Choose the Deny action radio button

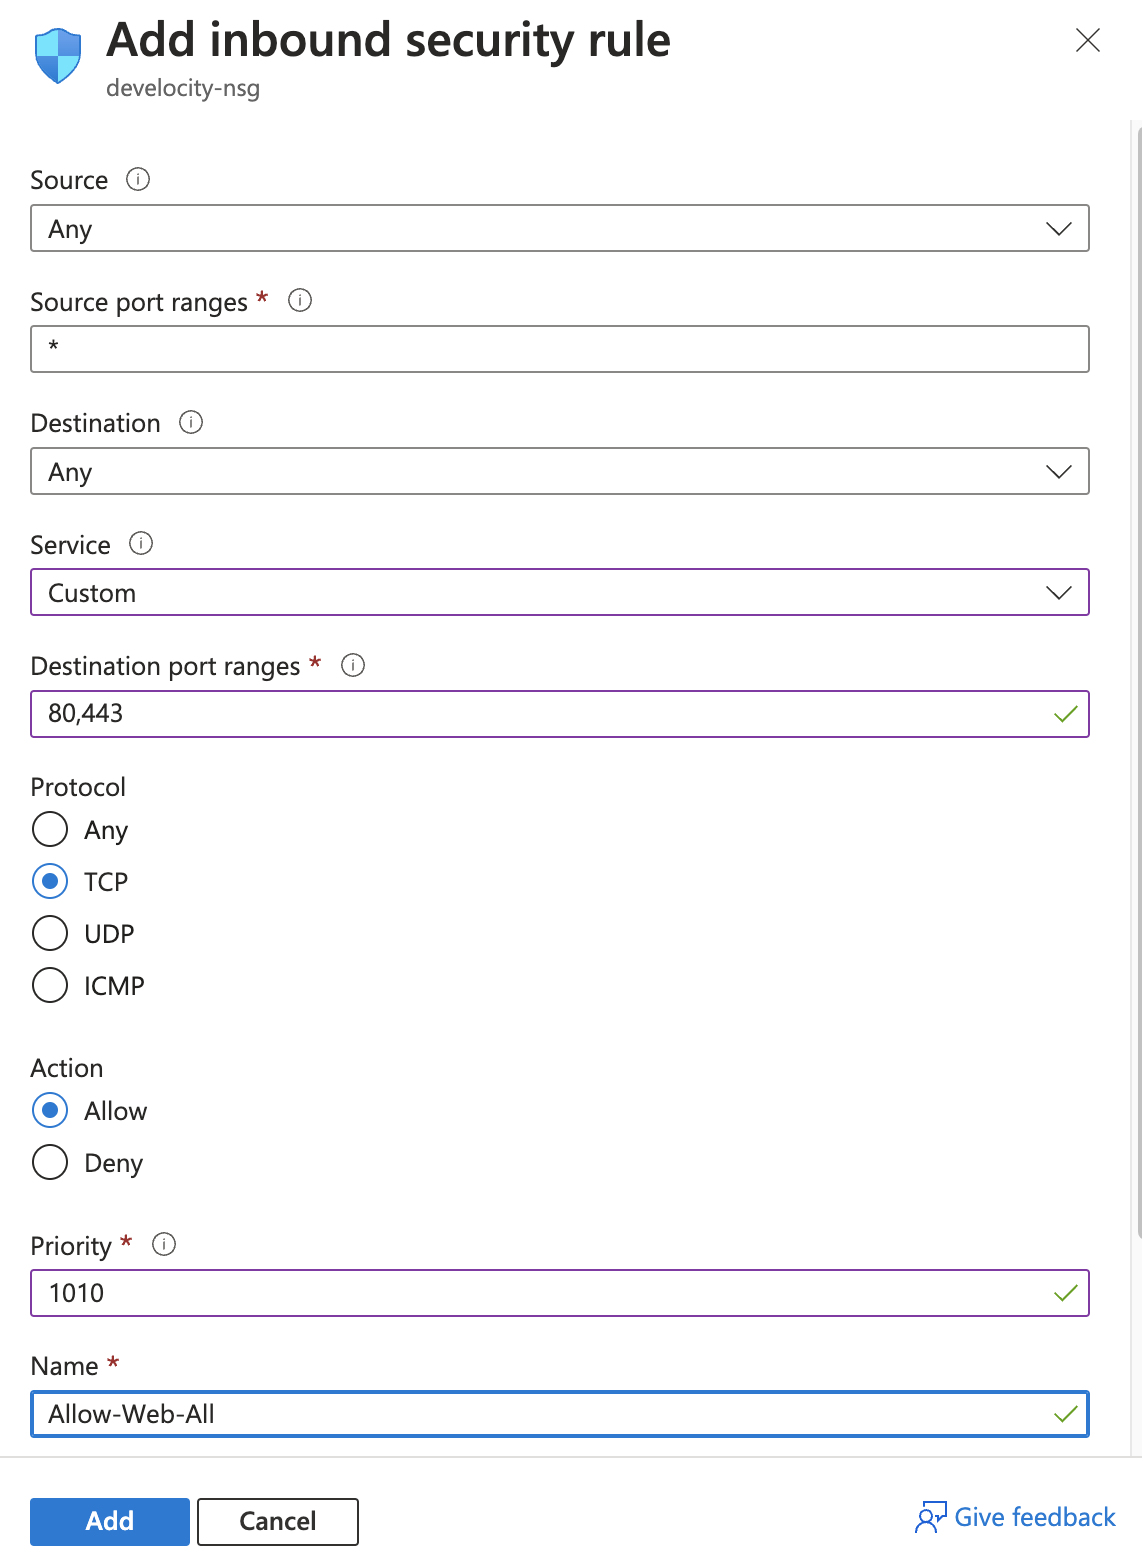(x=50, y=1162)
